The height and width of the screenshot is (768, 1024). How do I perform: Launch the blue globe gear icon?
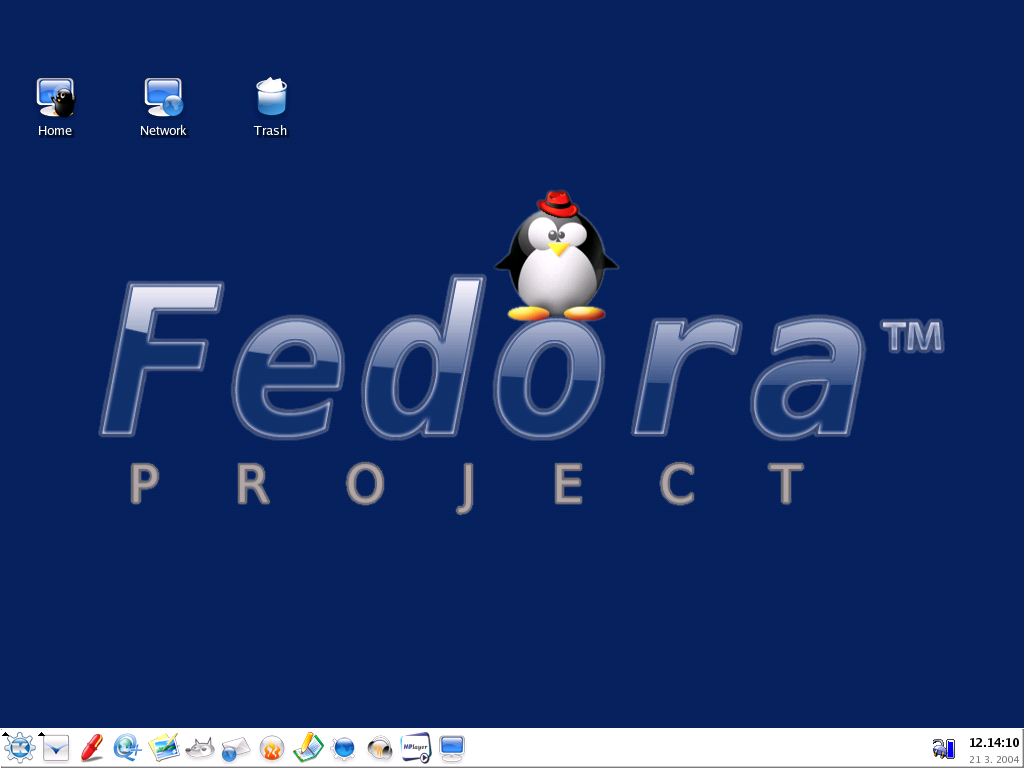click(x=344, y=748)
